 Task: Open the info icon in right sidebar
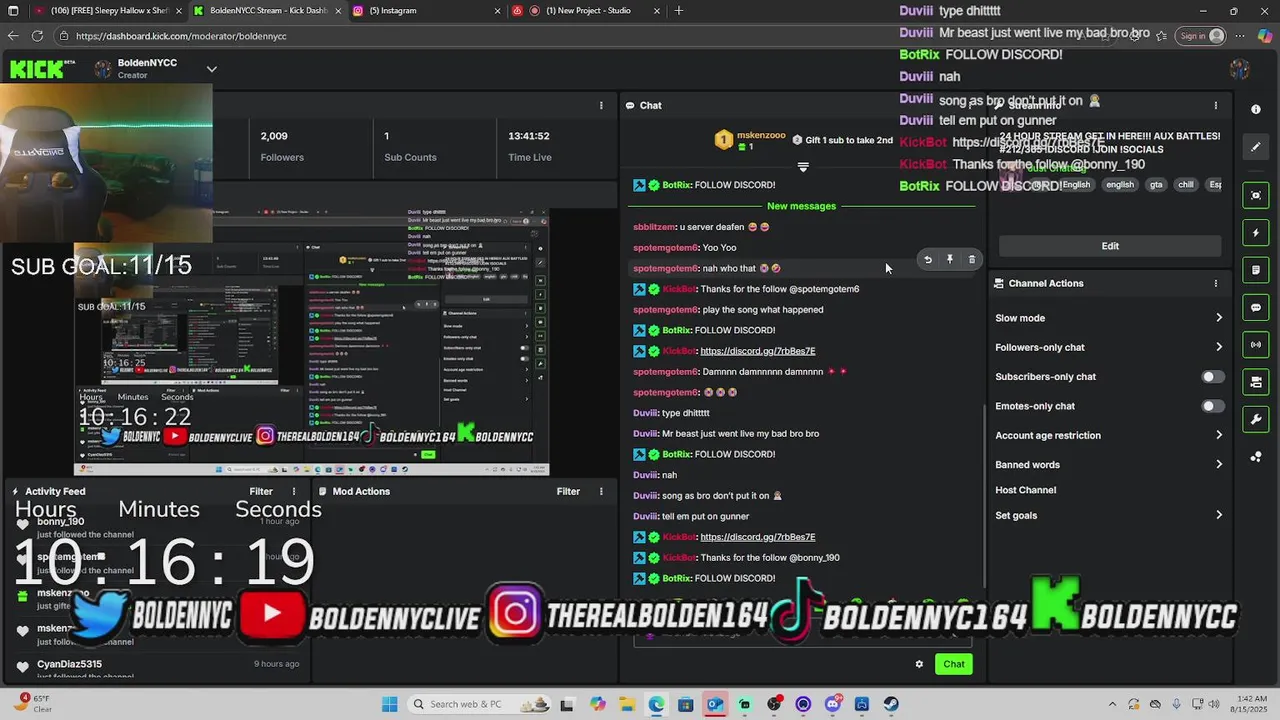[1256, 109]
